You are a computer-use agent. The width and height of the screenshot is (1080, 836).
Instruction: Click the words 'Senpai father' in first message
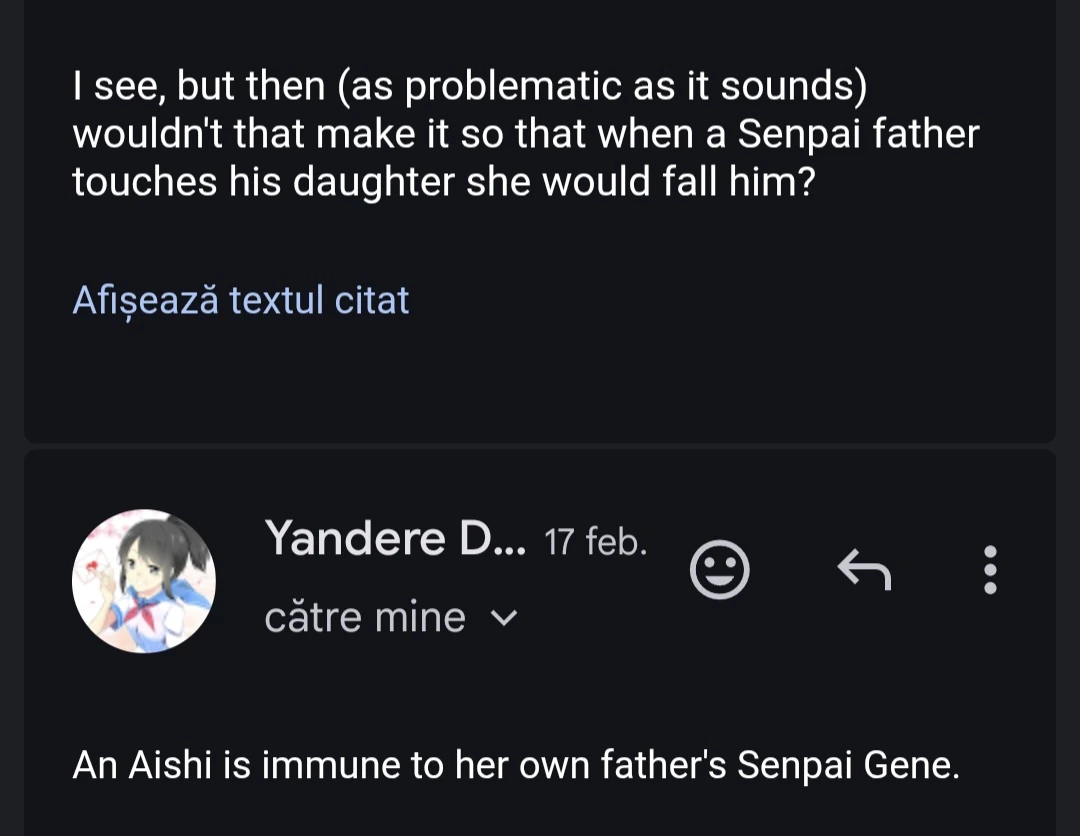[x=858, y=134]
